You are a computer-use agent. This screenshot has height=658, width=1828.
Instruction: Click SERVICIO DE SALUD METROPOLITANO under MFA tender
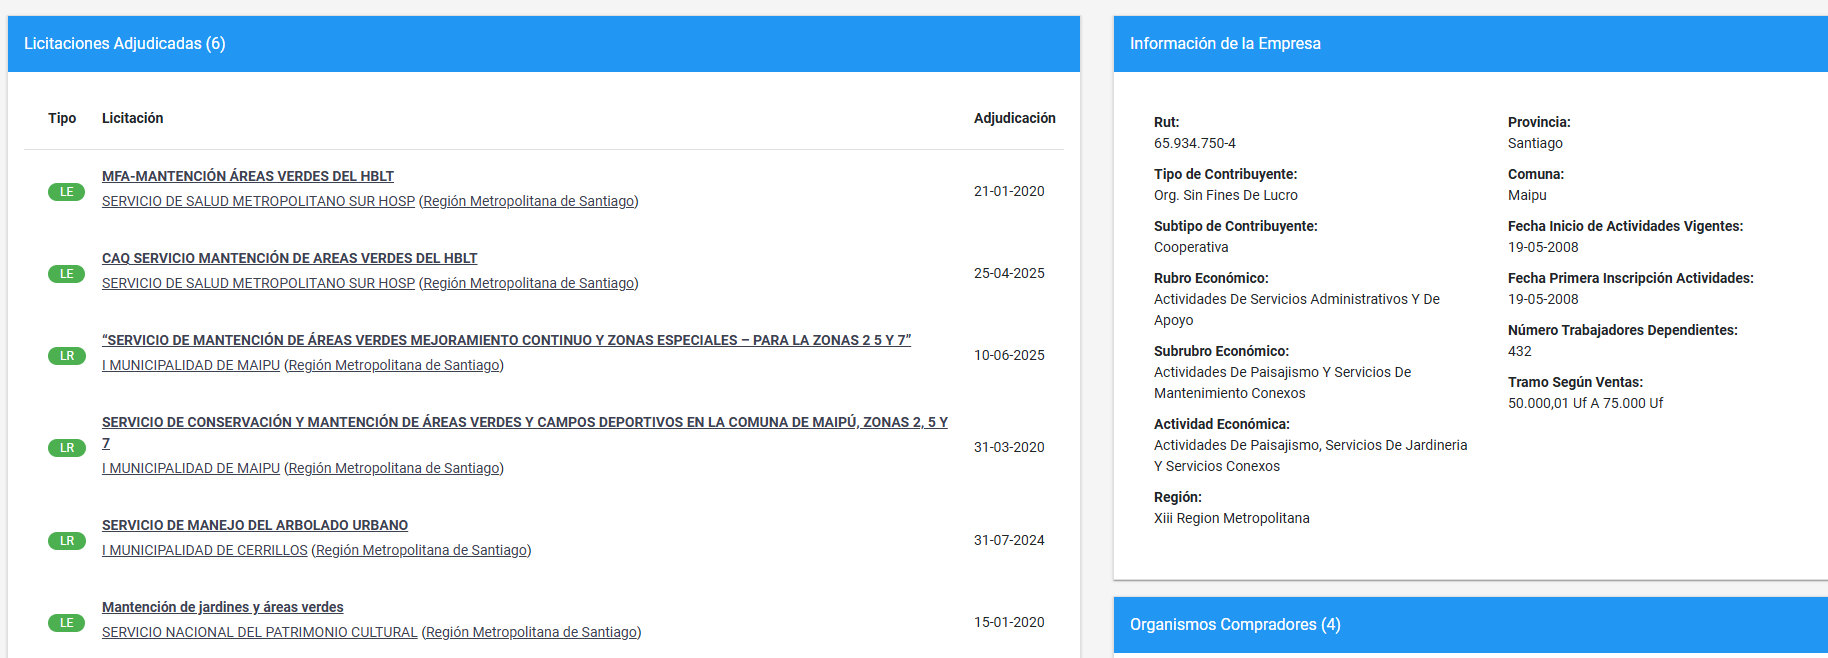click(x=258, y=201)
